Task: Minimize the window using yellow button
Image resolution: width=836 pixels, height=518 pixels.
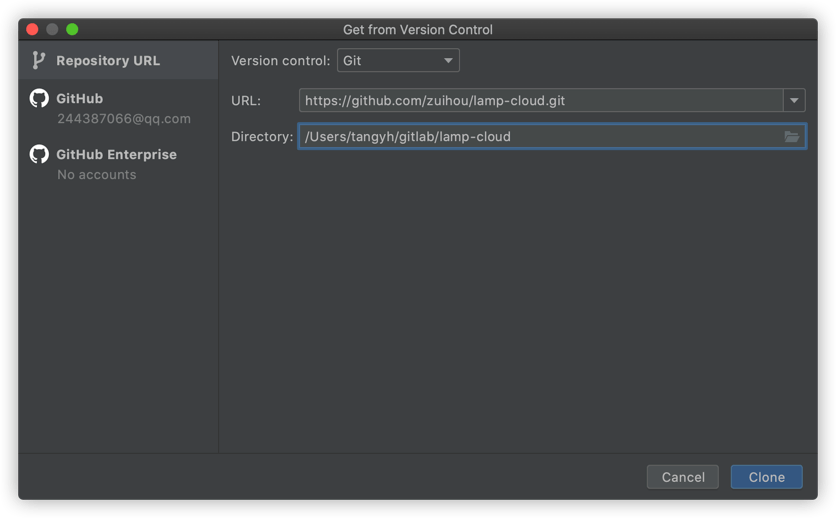Action: tap(52, 29)
